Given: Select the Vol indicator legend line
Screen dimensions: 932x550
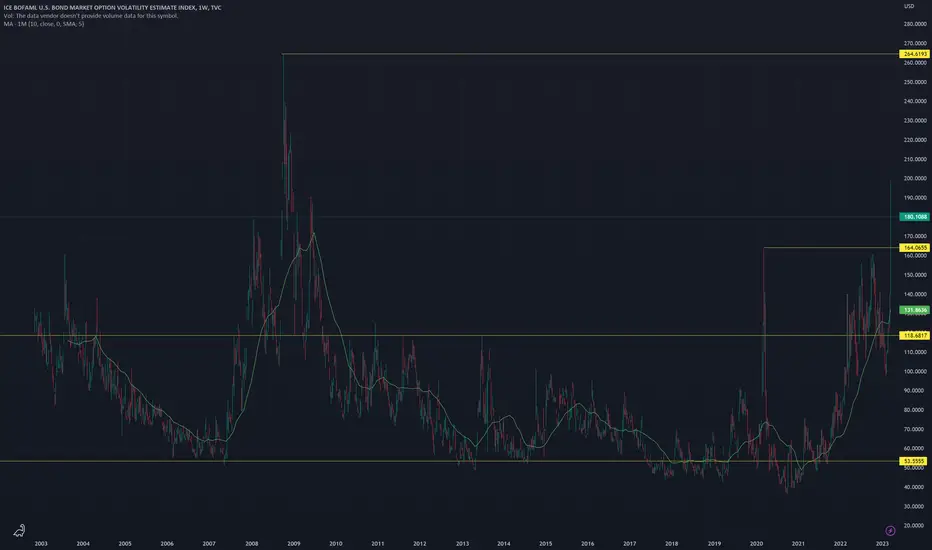Looking at the screenshot, I should [90, 15].
